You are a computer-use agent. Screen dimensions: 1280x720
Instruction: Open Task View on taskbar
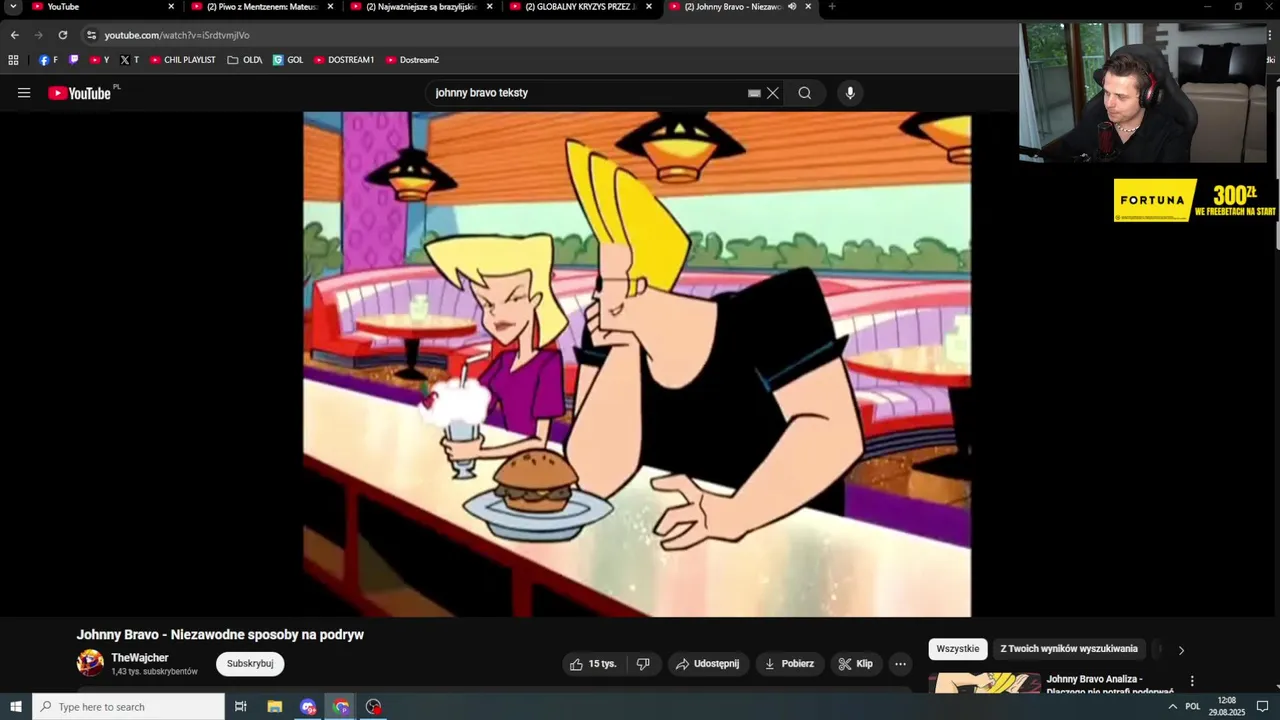241,707
